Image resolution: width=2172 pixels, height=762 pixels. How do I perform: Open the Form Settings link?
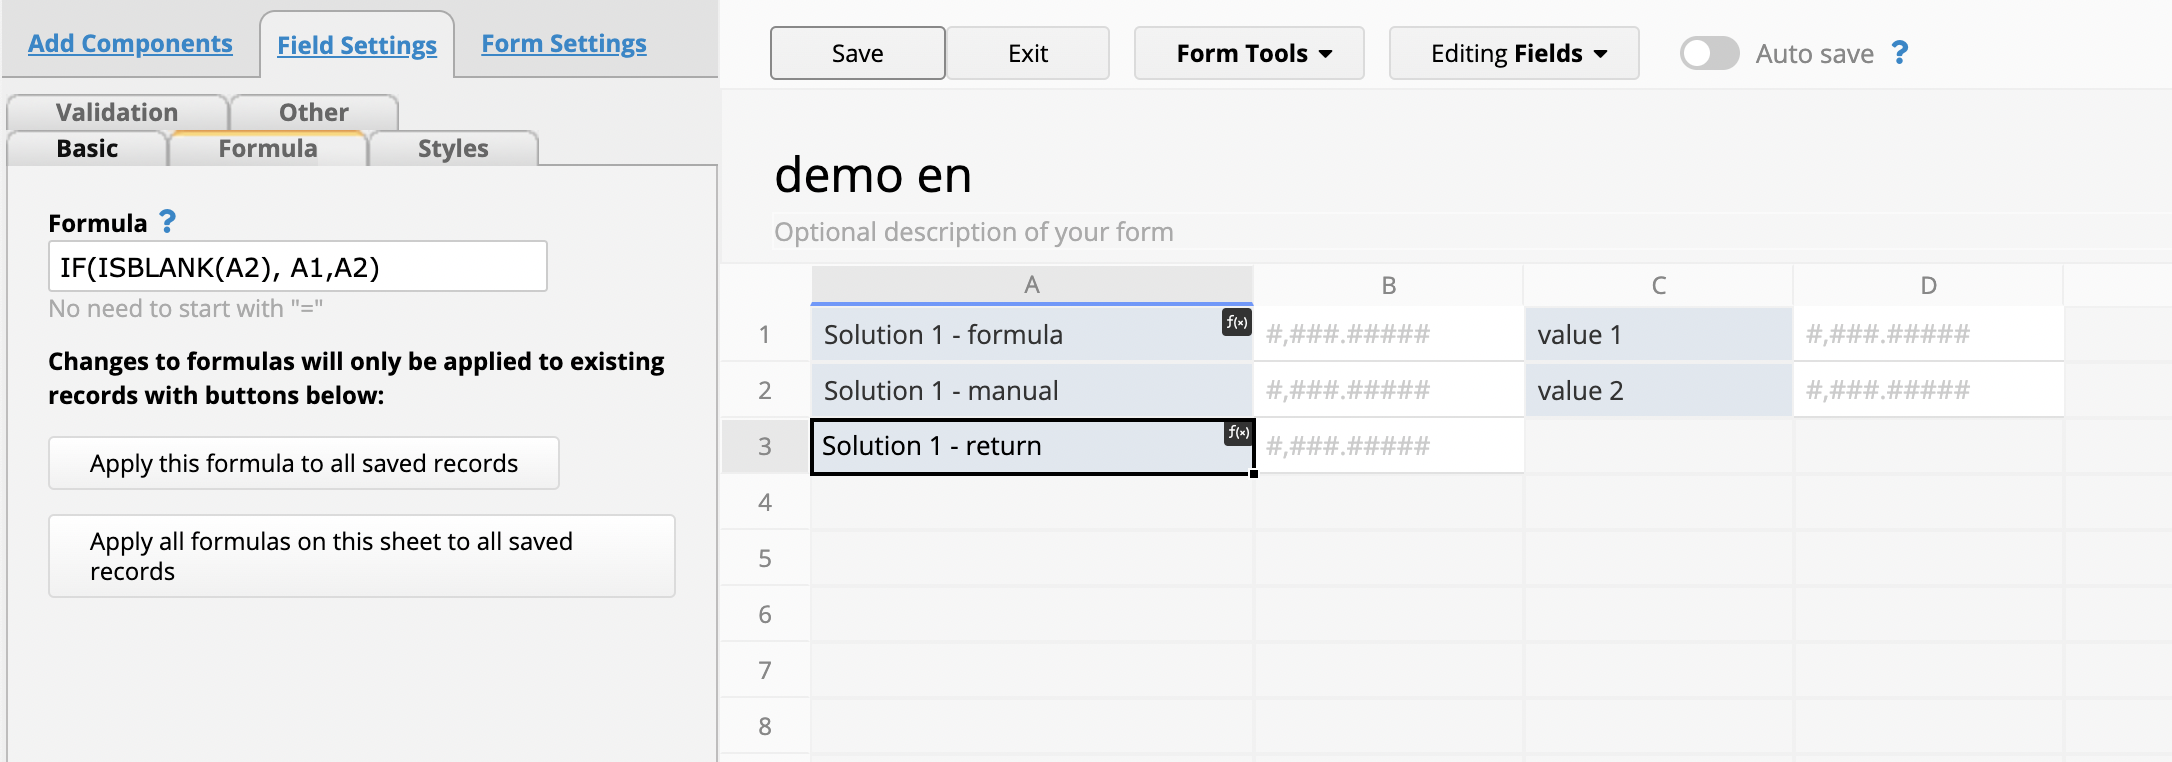pos(564,44)
